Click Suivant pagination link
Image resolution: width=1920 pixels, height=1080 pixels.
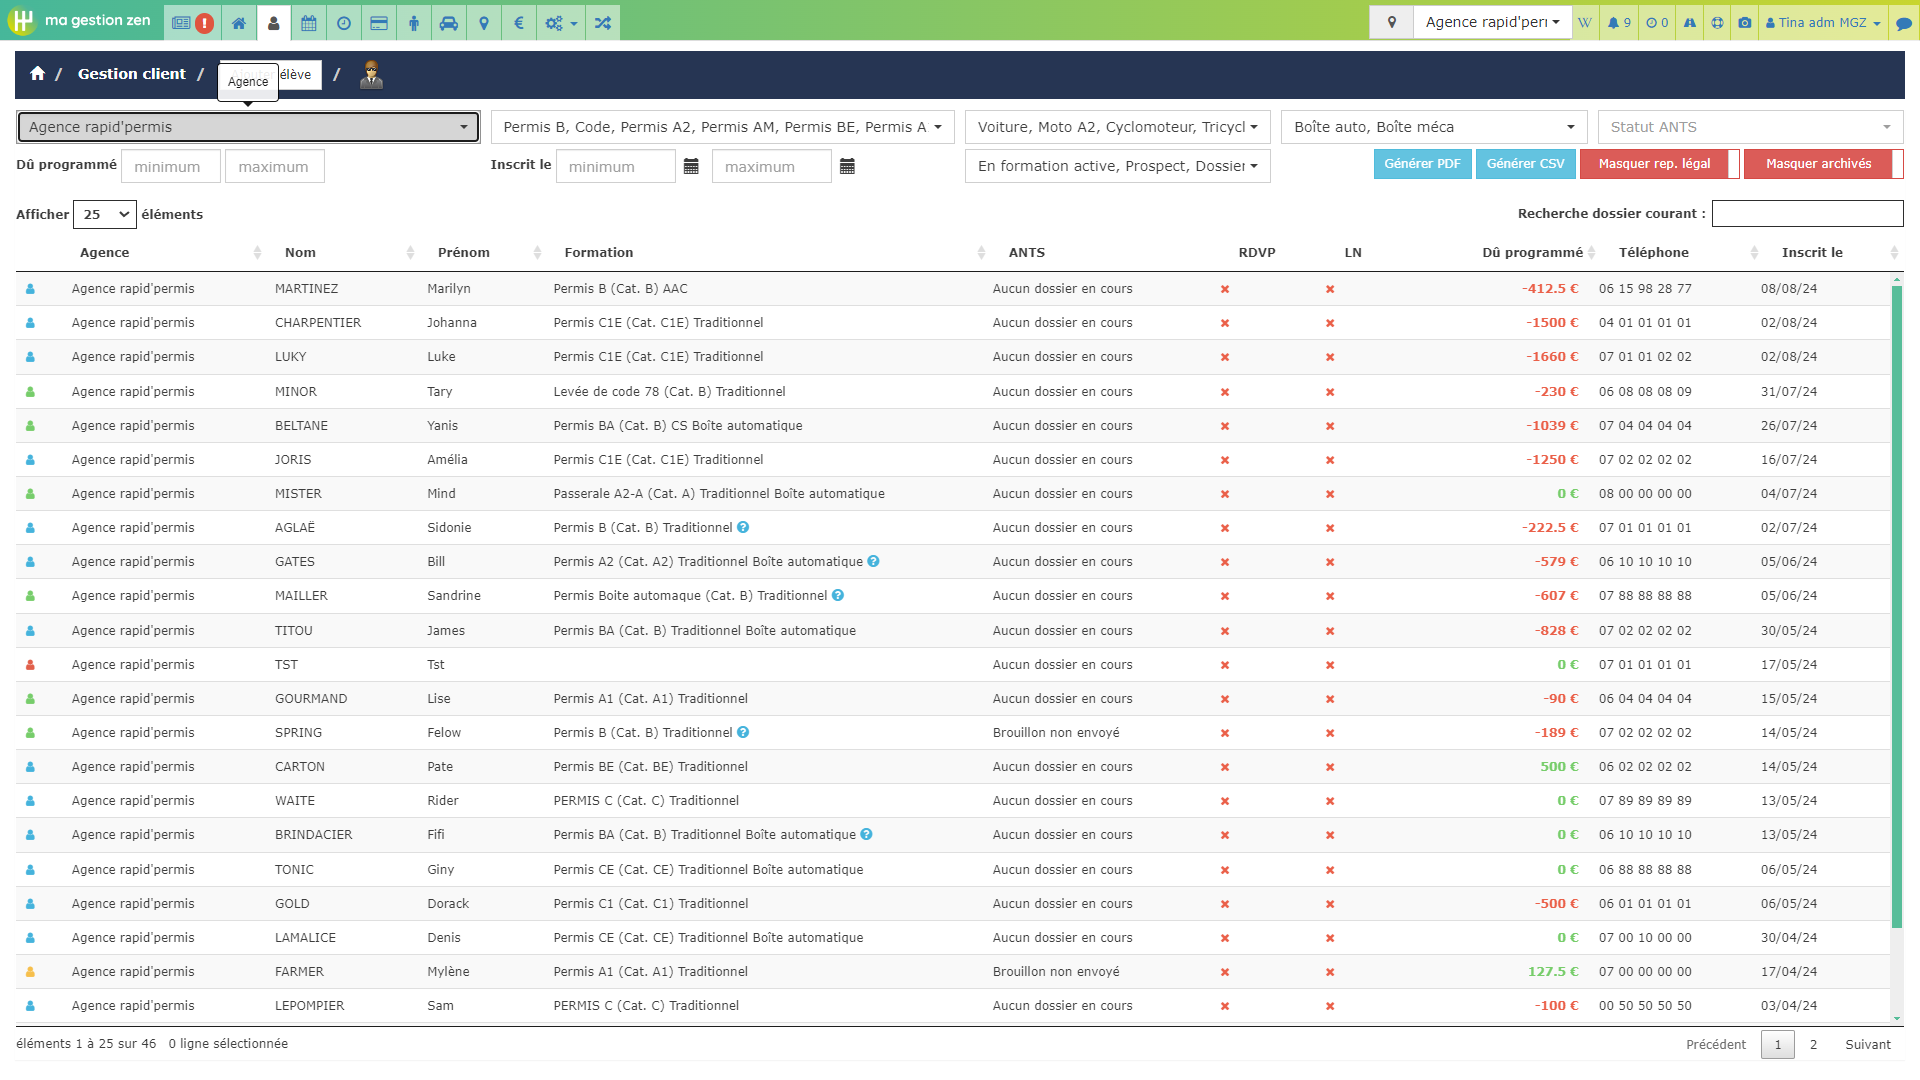point(1868,1044)
